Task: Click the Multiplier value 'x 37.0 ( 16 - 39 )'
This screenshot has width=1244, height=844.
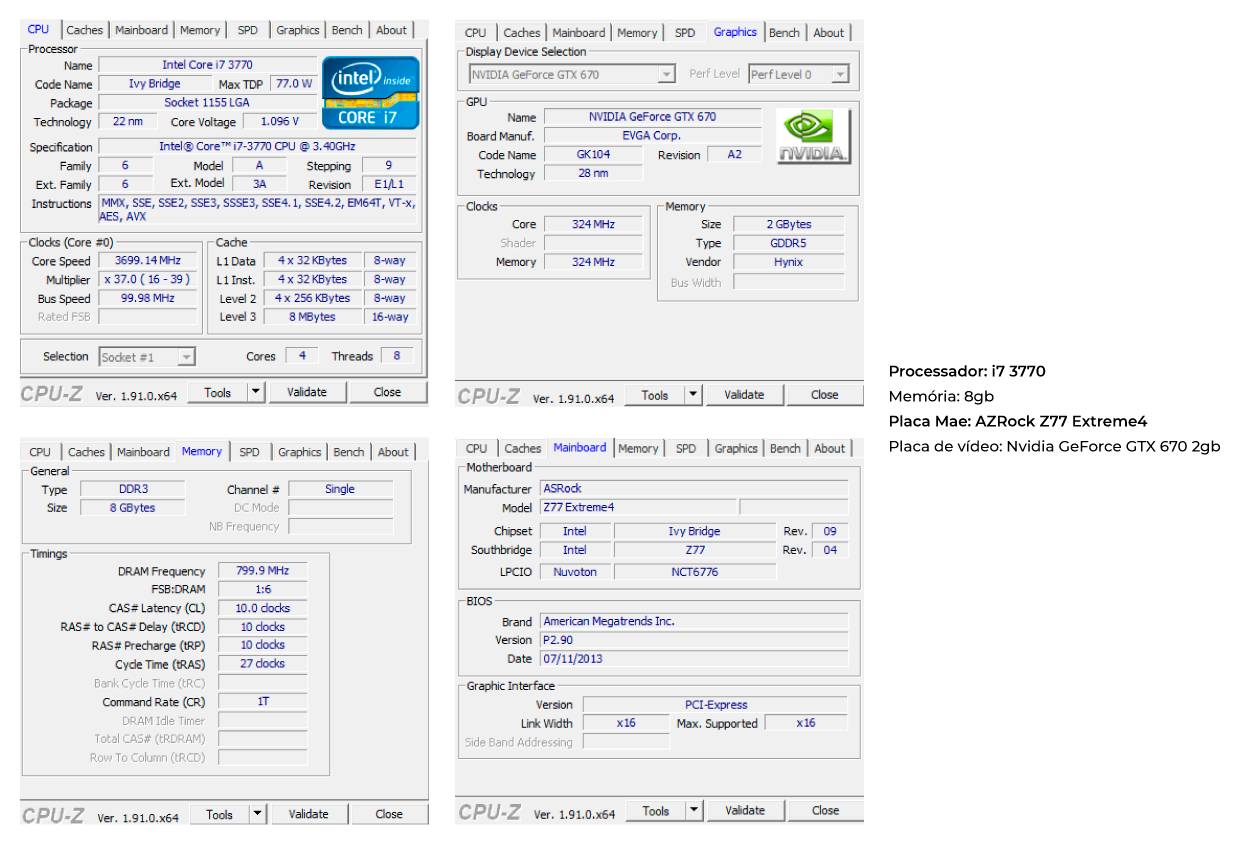Action: coord(148,280)
